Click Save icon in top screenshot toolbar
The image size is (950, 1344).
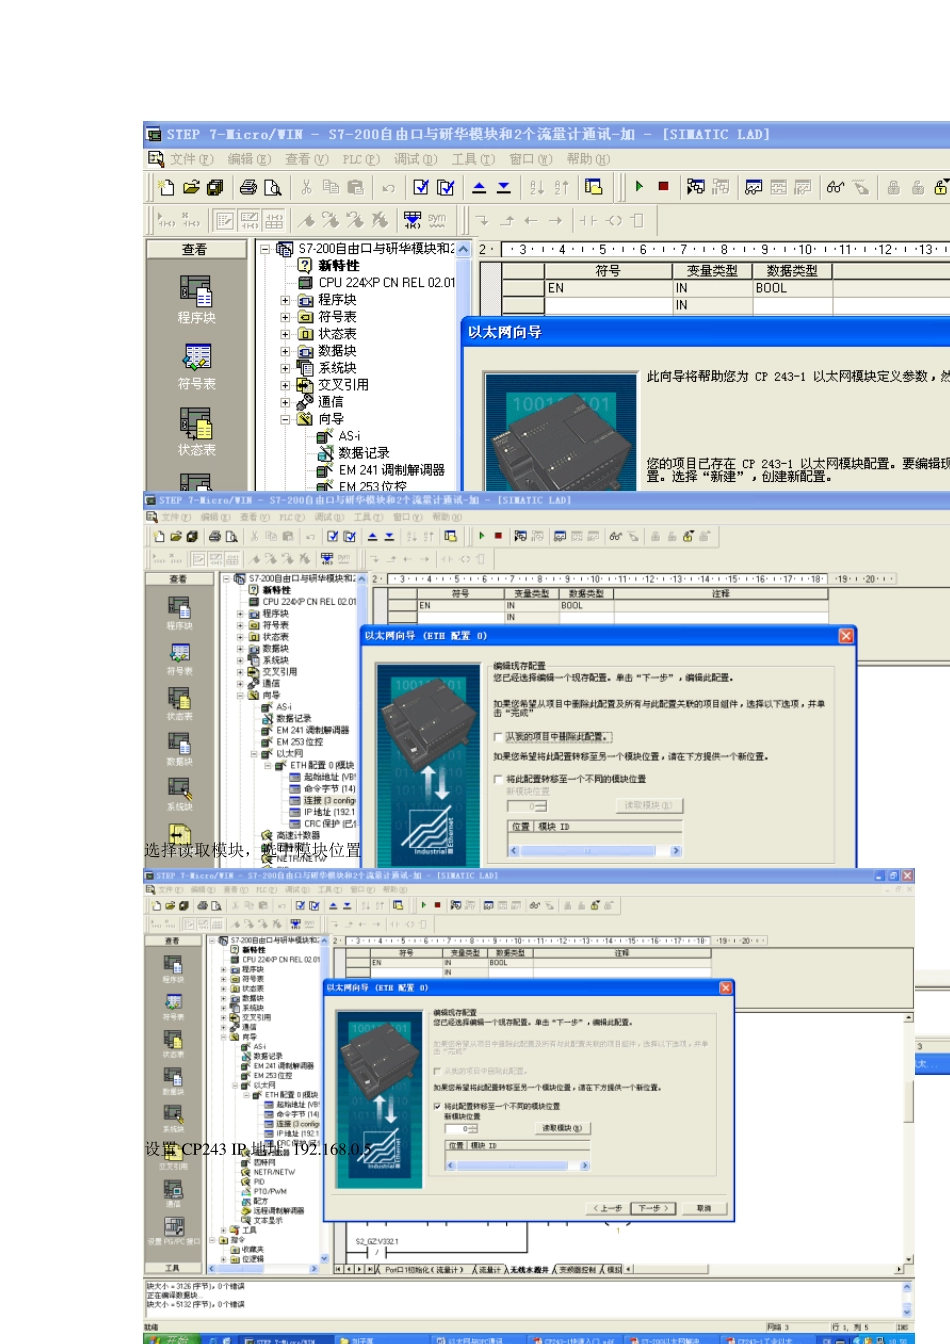click(215, 187)
